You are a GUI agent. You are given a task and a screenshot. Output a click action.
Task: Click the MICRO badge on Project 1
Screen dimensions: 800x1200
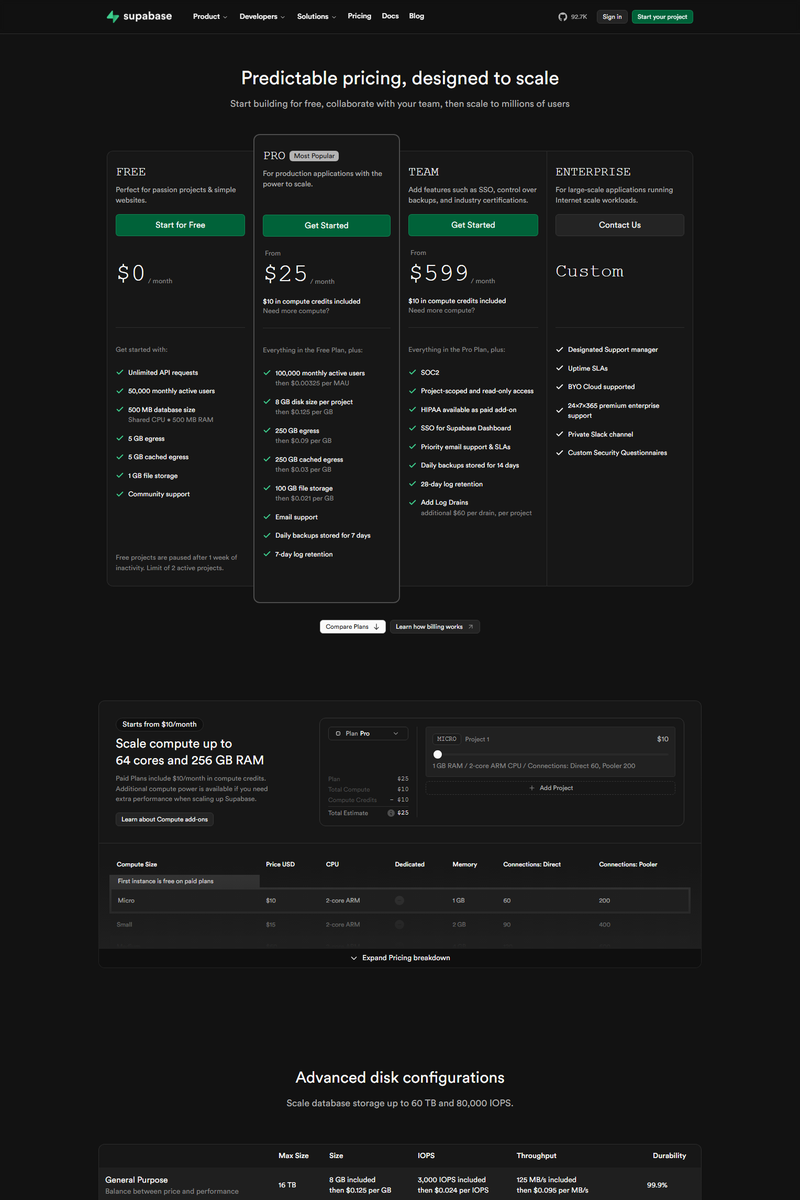446,739
